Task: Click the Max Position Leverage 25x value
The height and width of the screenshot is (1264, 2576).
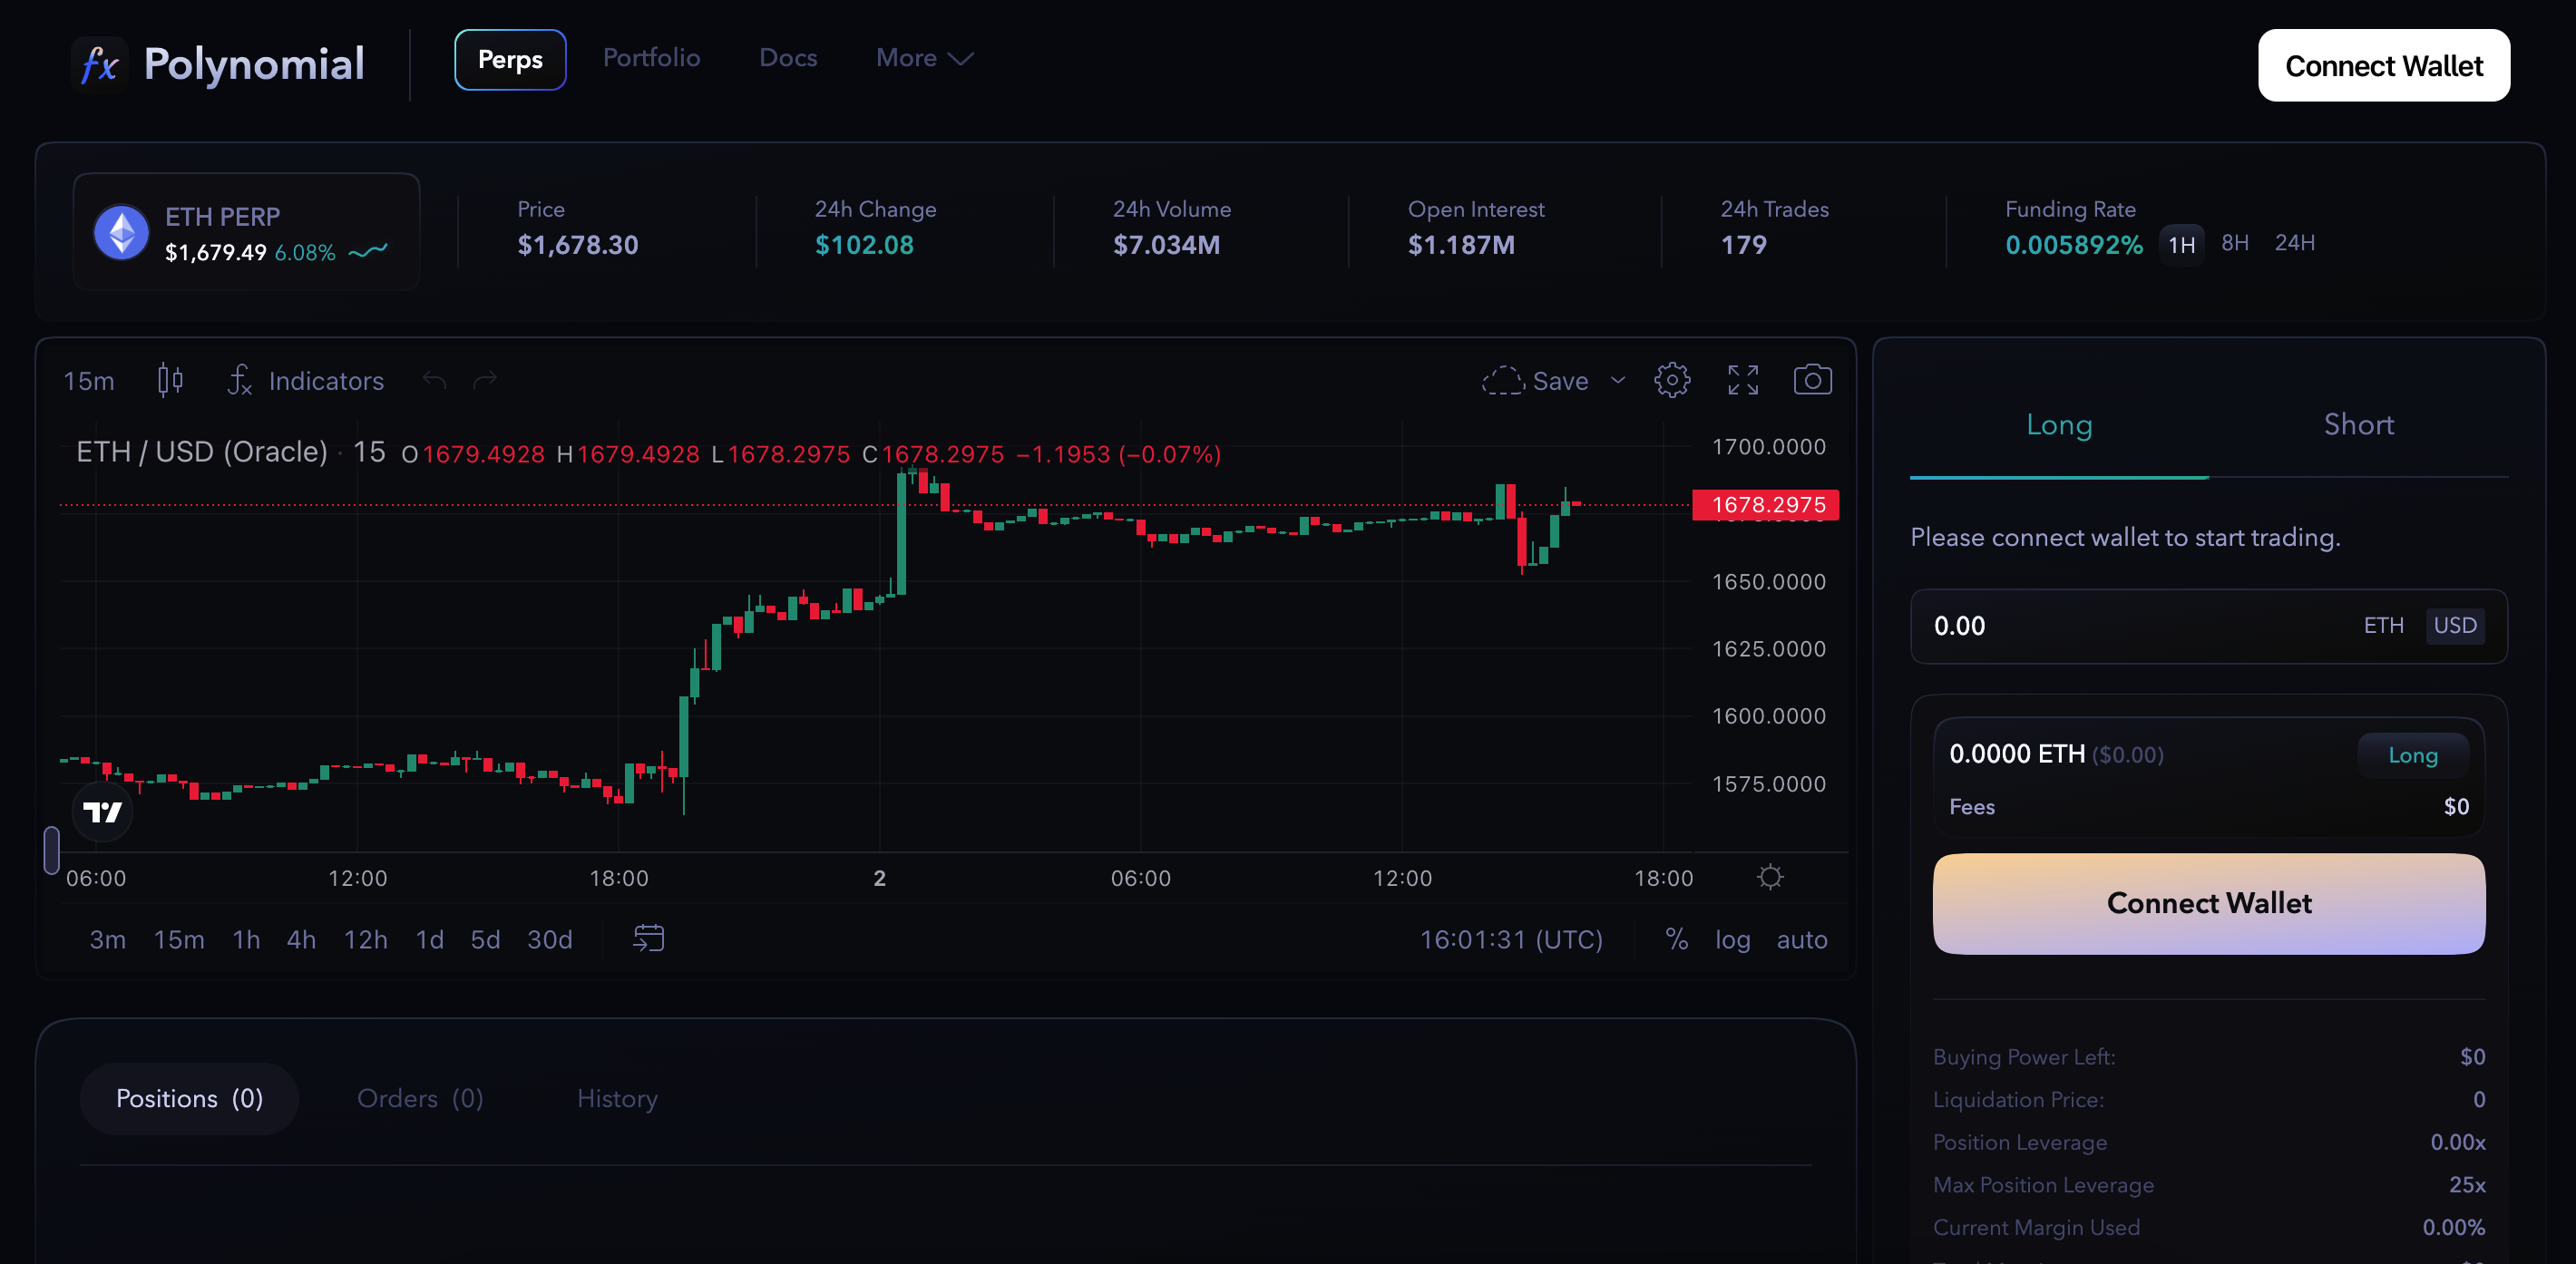Action: pos(2466,1184)
